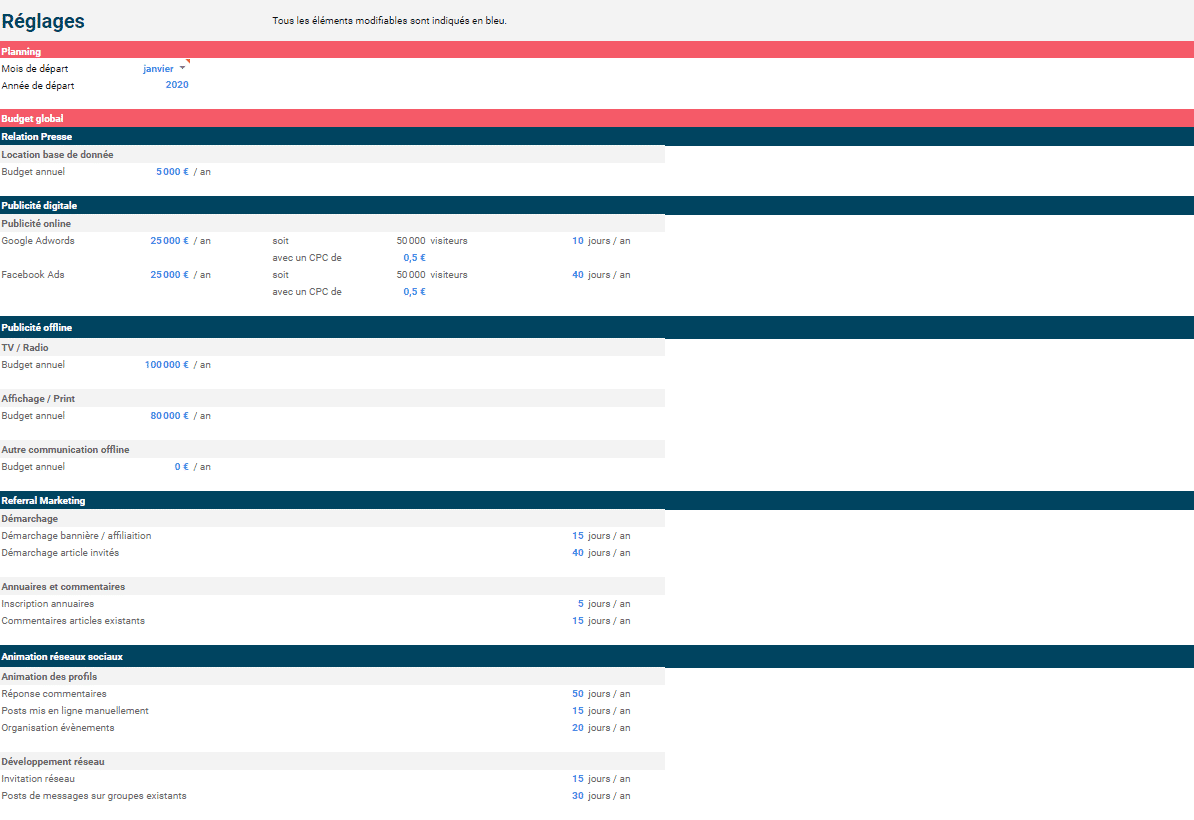Viewport: 1194px width, 820px height.
Task: Click the 5 000 € press database budget
Action: 172,172
